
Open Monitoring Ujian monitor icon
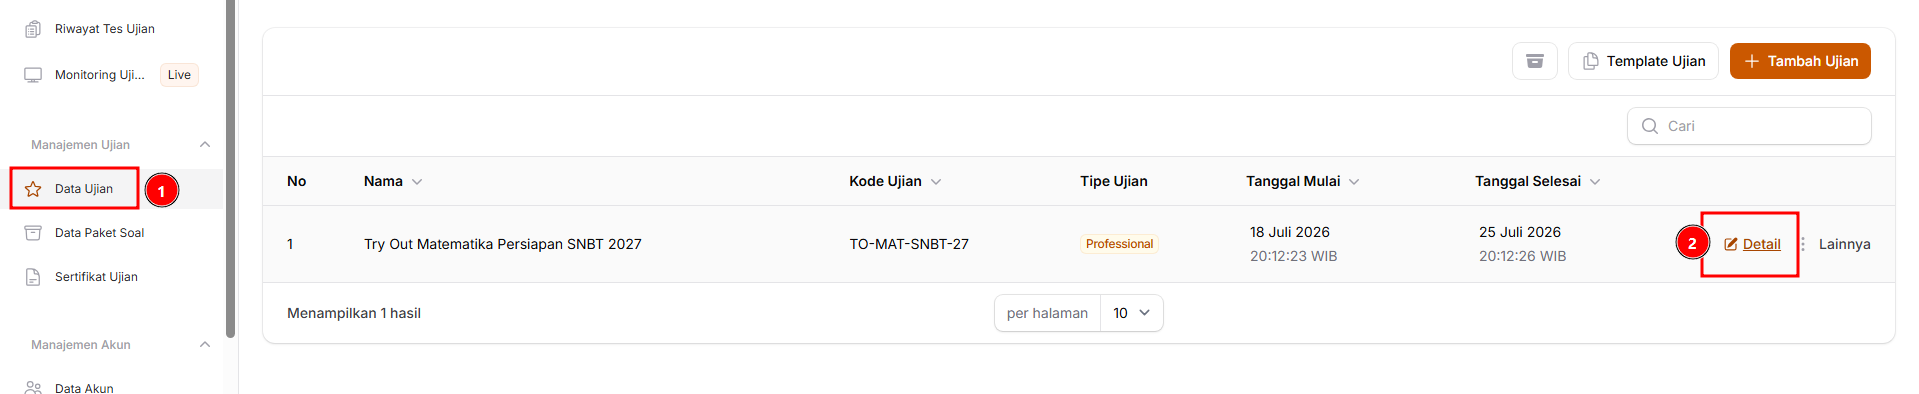click(x=33, y=75)
